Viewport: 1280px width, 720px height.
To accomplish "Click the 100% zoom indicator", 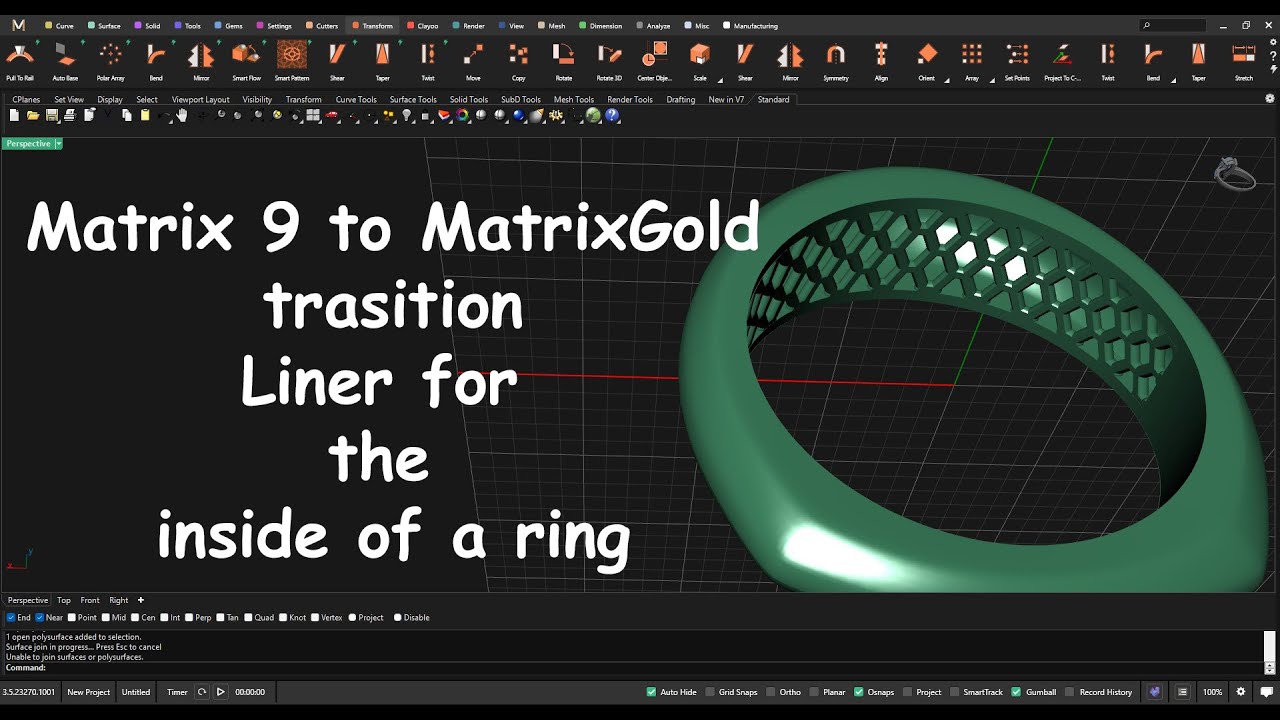I will coord(1212,692).
